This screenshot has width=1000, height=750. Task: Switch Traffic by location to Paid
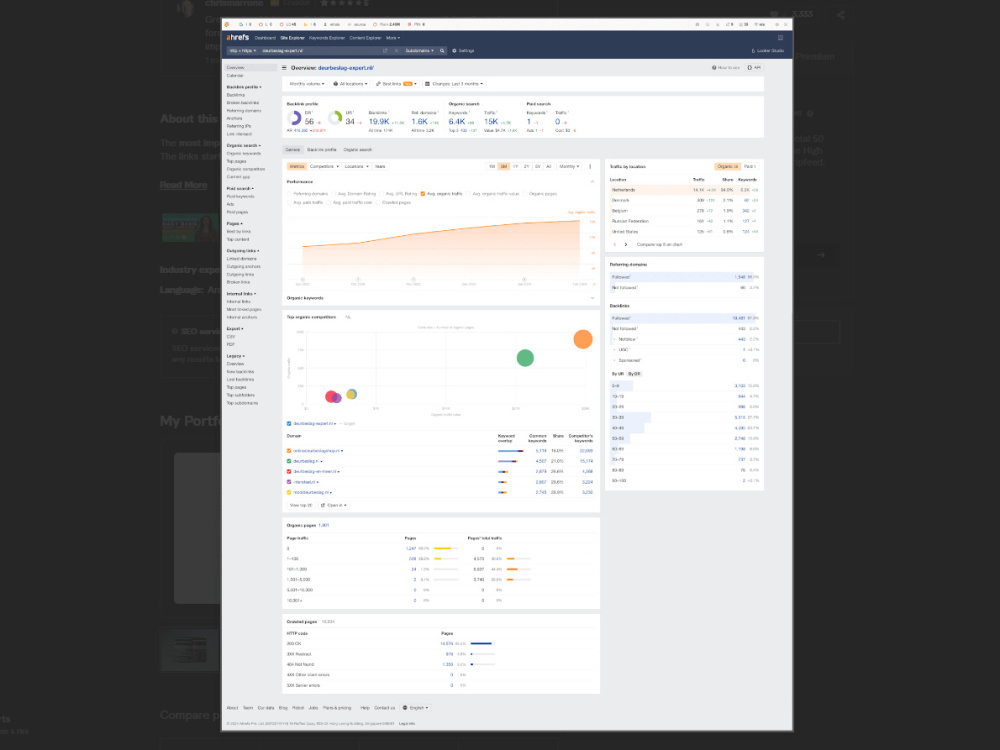click(749, 166)
